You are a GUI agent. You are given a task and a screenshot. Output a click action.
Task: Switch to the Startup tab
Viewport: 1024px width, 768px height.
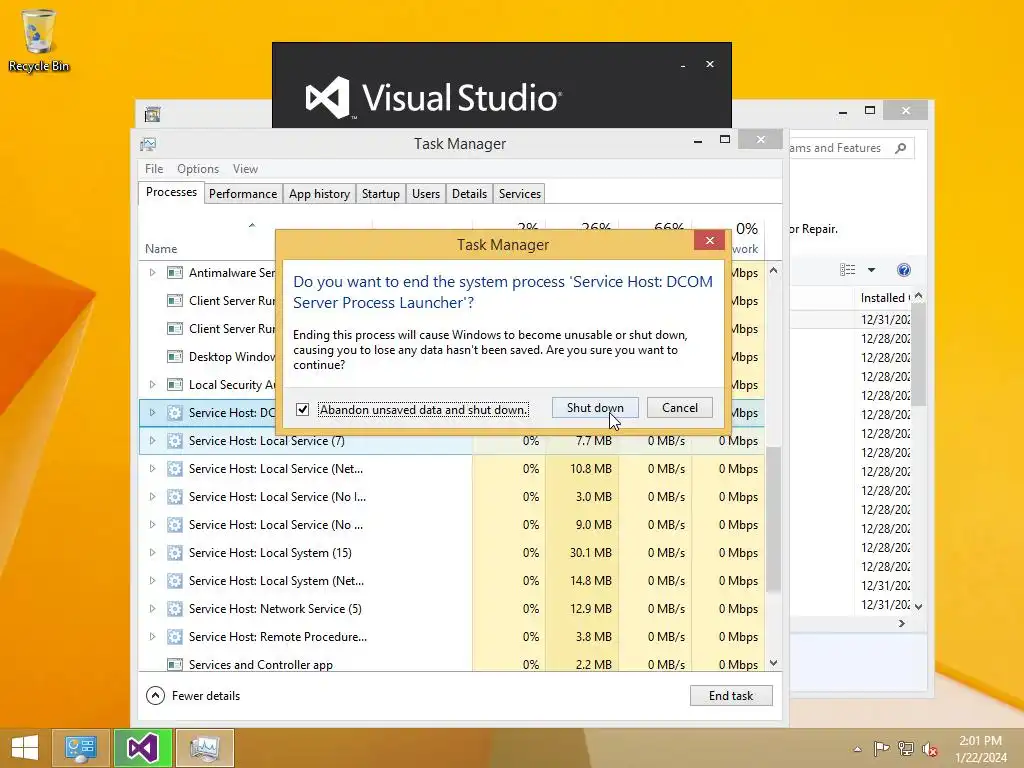click(x=381, y=194)
